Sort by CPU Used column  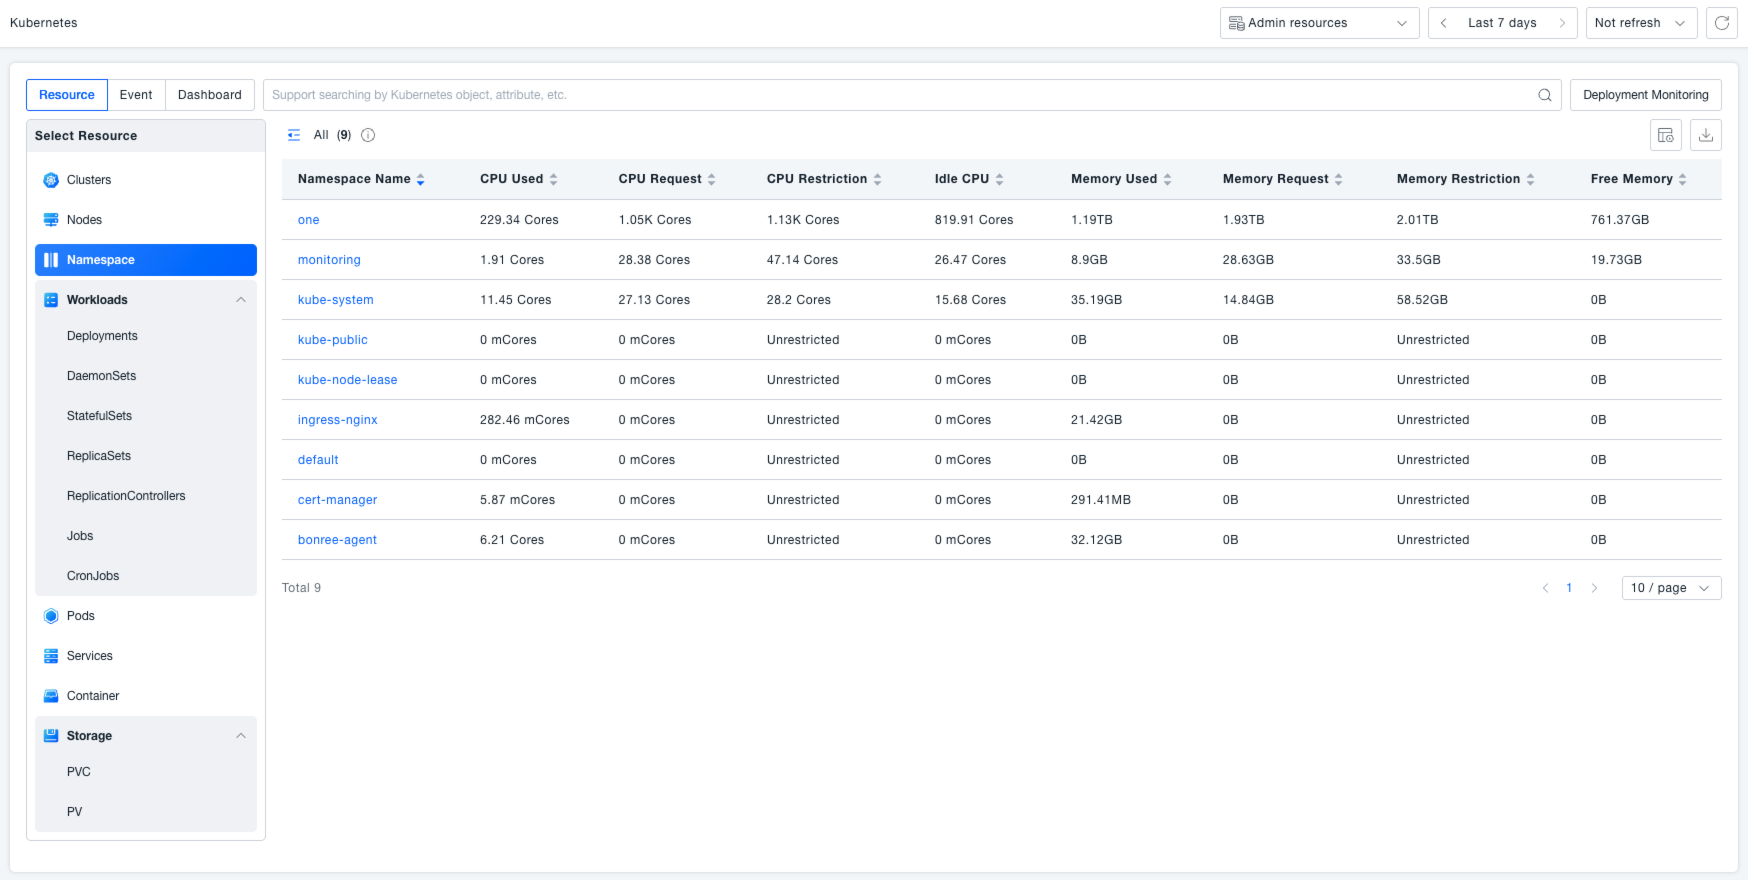click(553, 179)
